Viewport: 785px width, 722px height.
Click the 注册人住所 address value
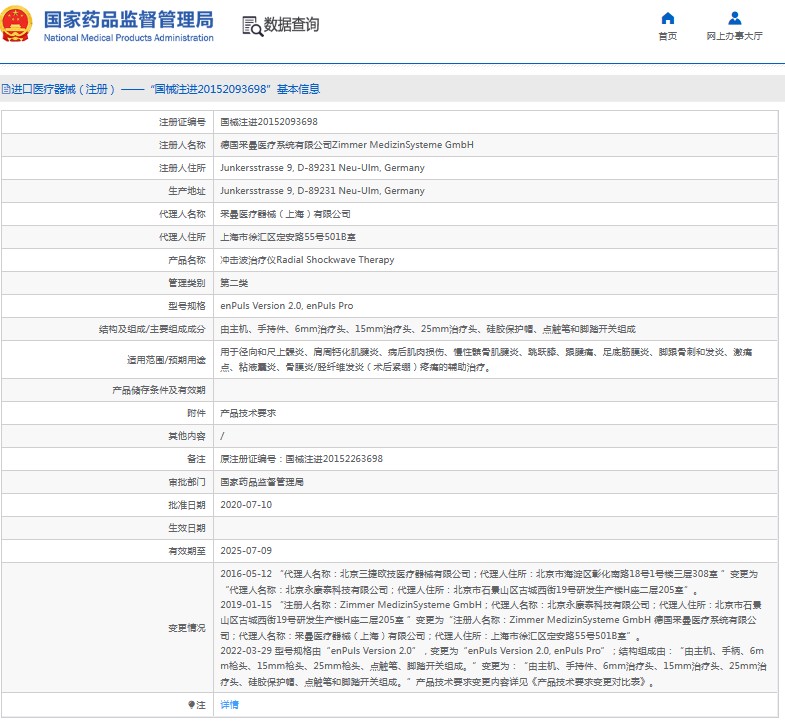[x=322, y=168]
